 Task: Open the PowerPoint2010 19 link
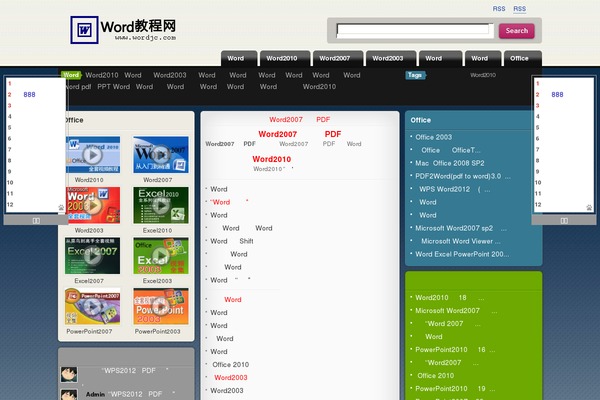(455, 389)
